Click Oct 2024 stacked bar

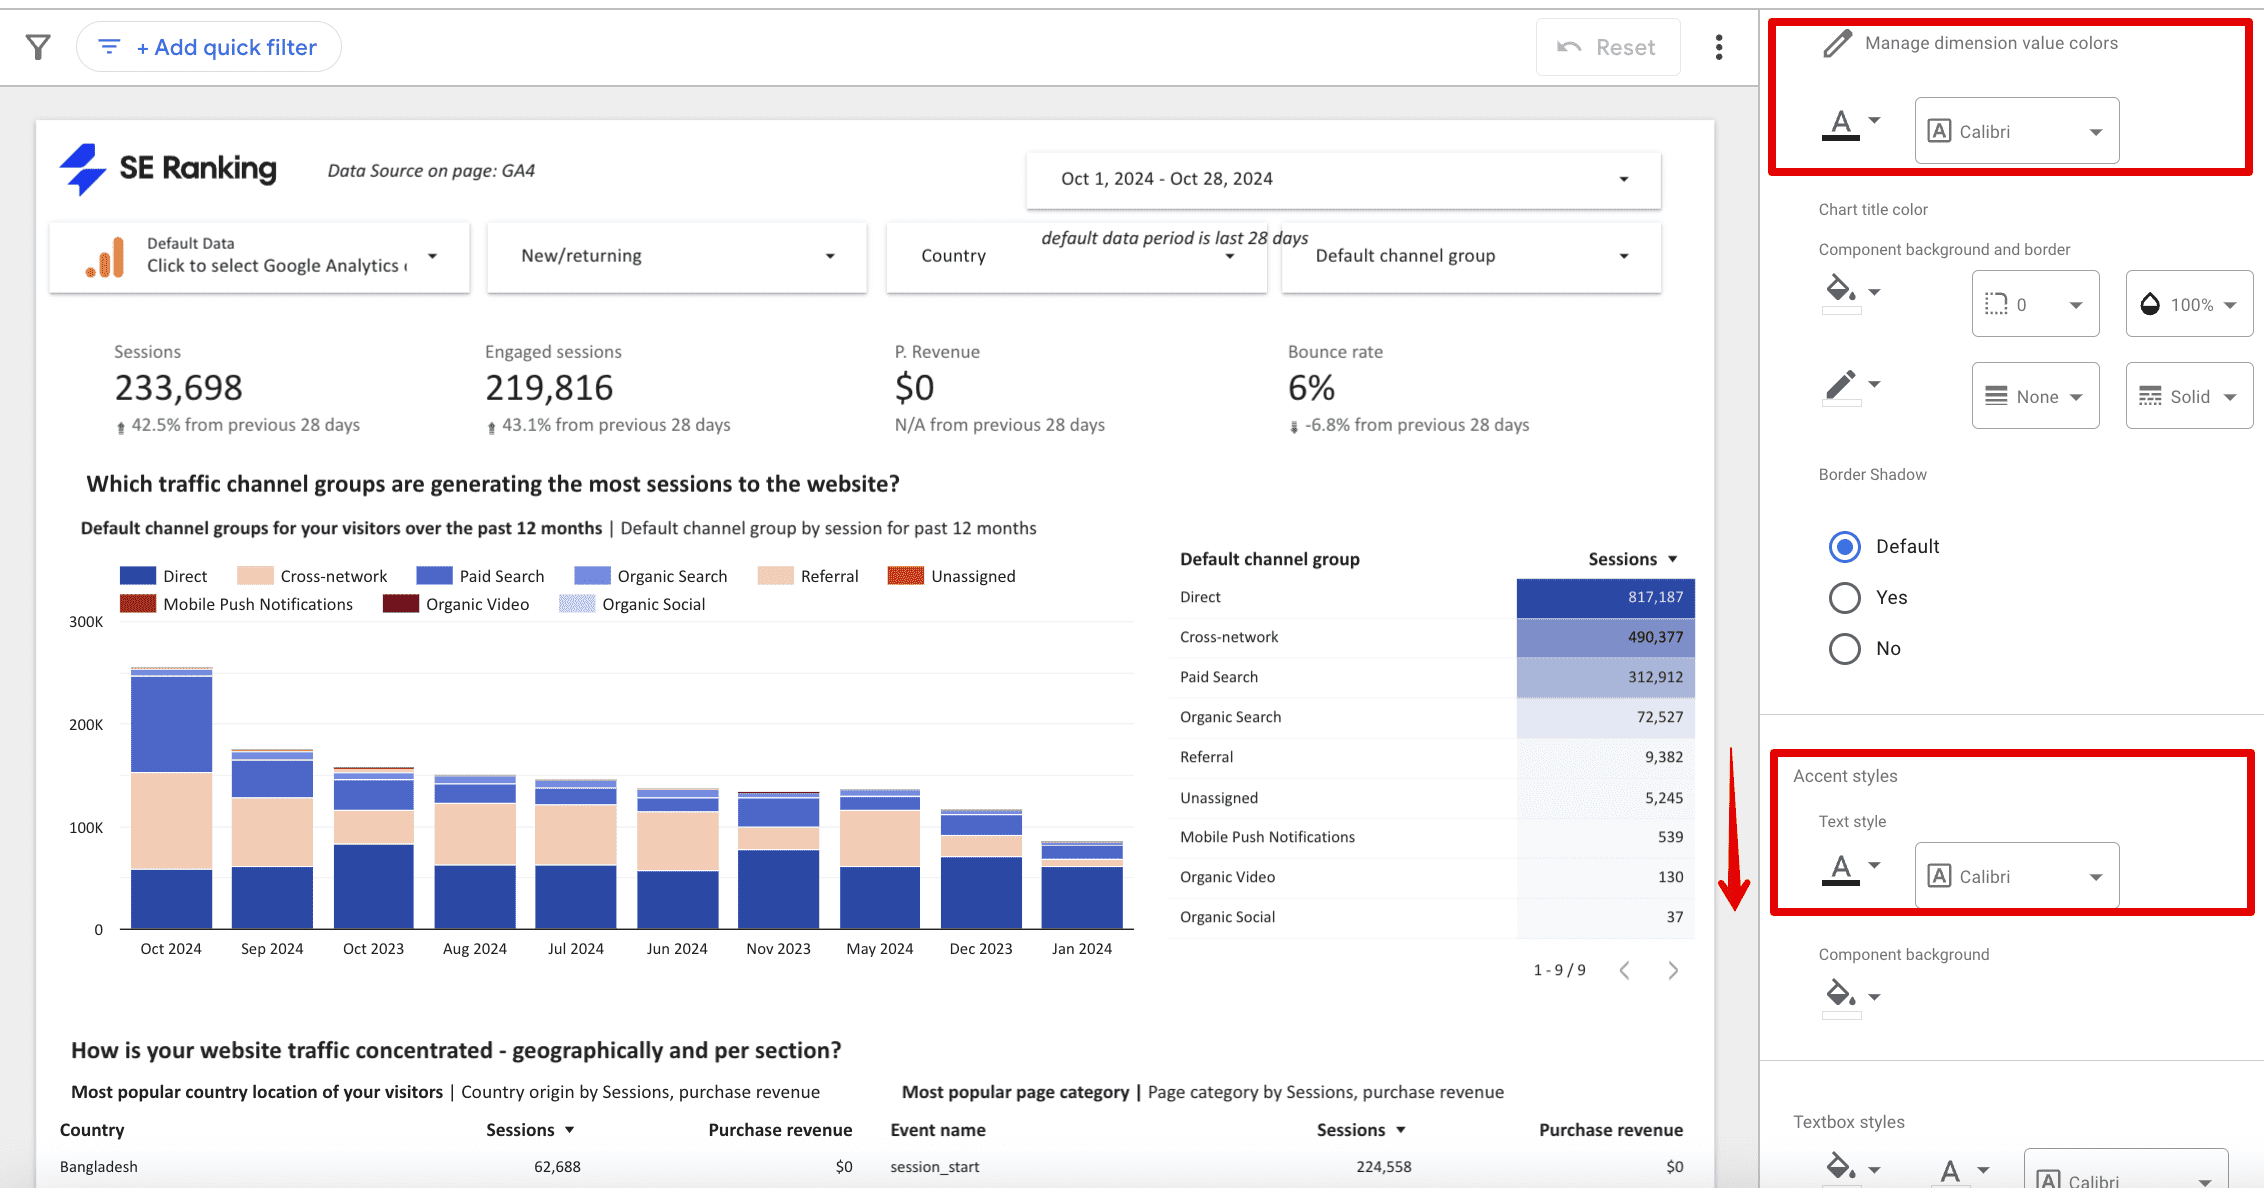[171, 798]
